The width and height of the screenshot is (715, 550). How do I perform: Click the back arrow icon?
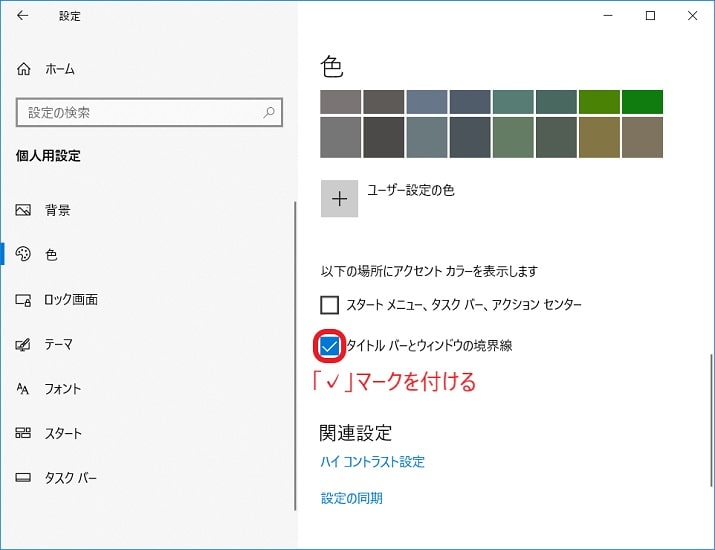pos(22,16)
